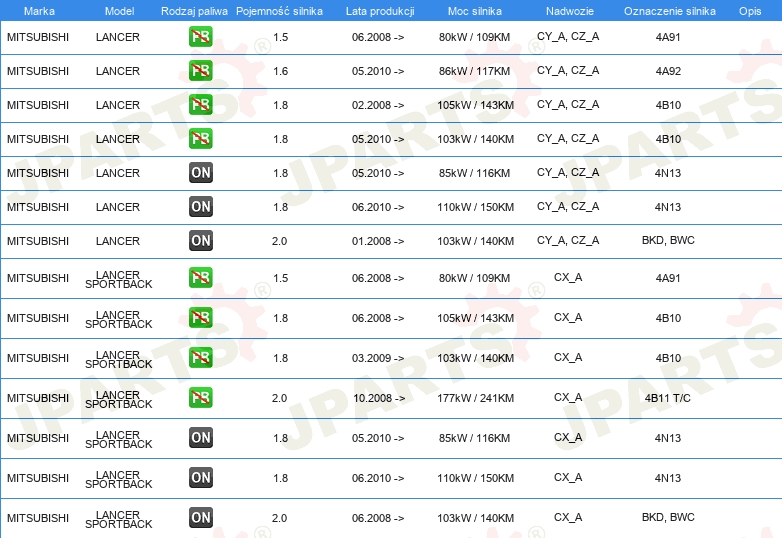The image size is (782, 538).
Task: Click the ON diesel icon in Lancer 01.2008 row
Action: (x=200, y=240)
